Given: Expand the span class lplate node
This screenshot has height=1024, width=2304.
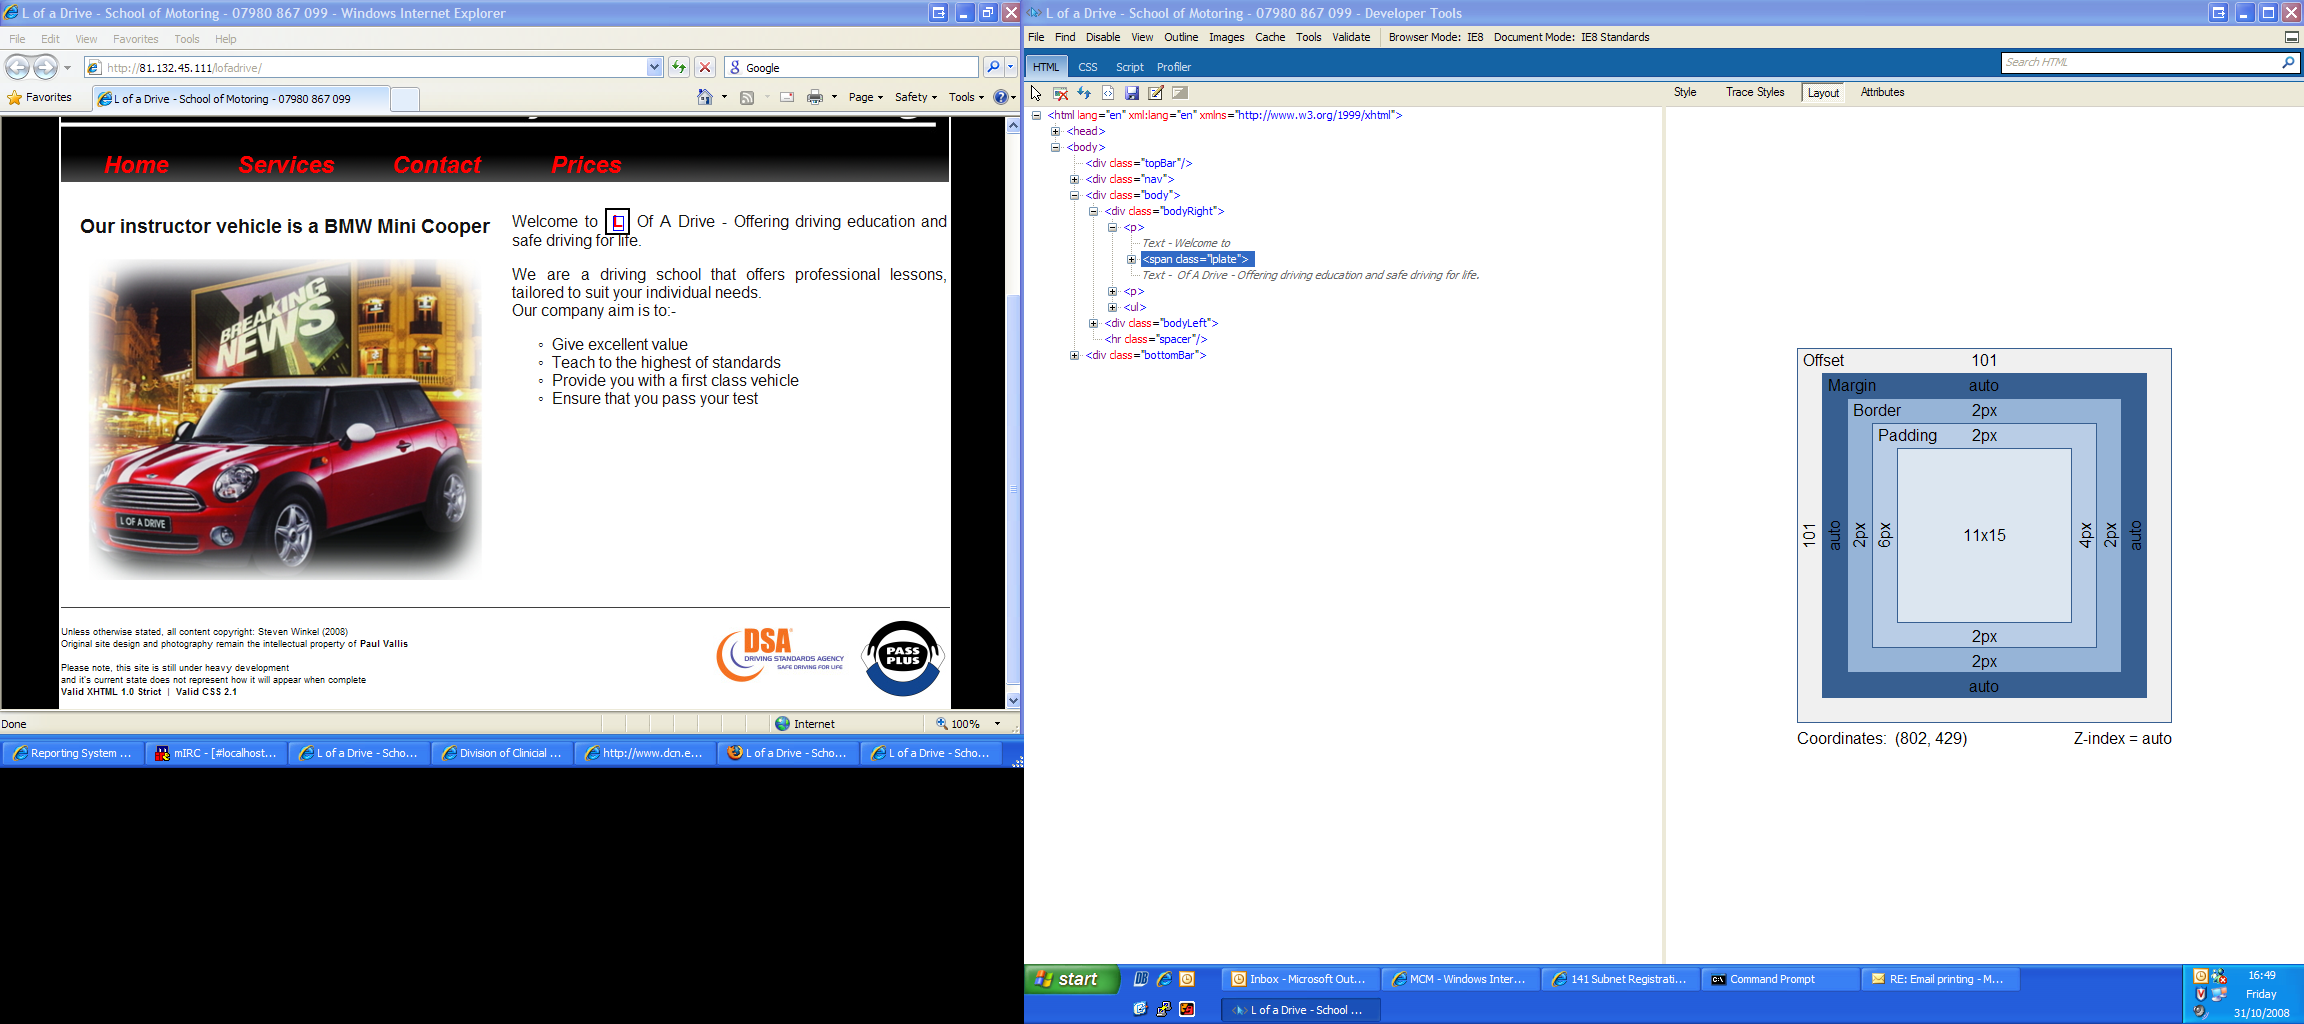Looking at the screenshot, I should click(1132, 259).
